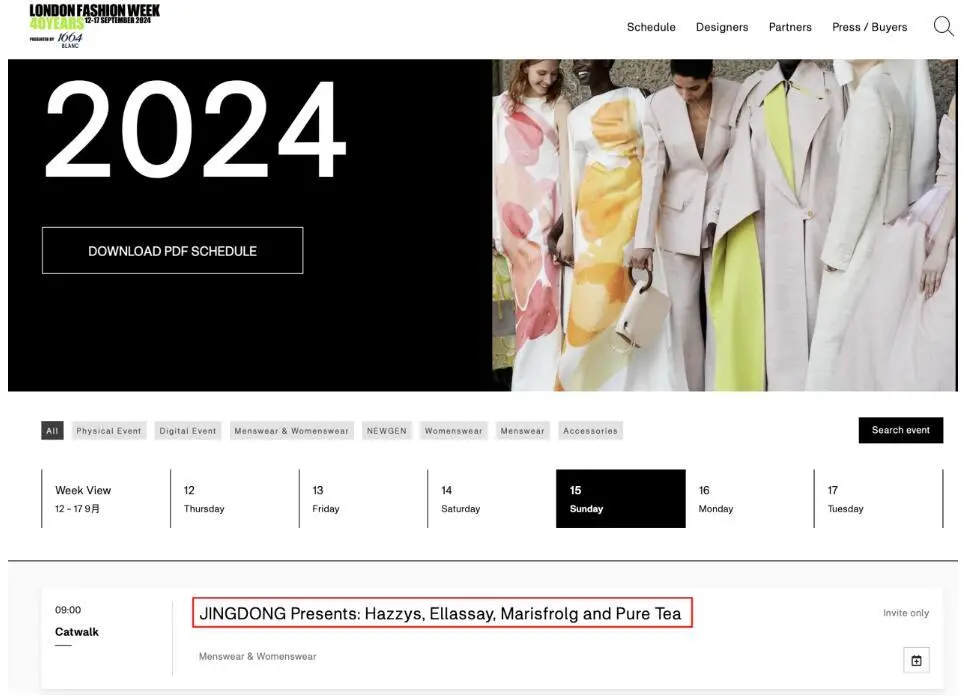Click the search magnifier icon
Image resolution: width=964 pixels, height=699 pixels.
click(x=942, y=27)
